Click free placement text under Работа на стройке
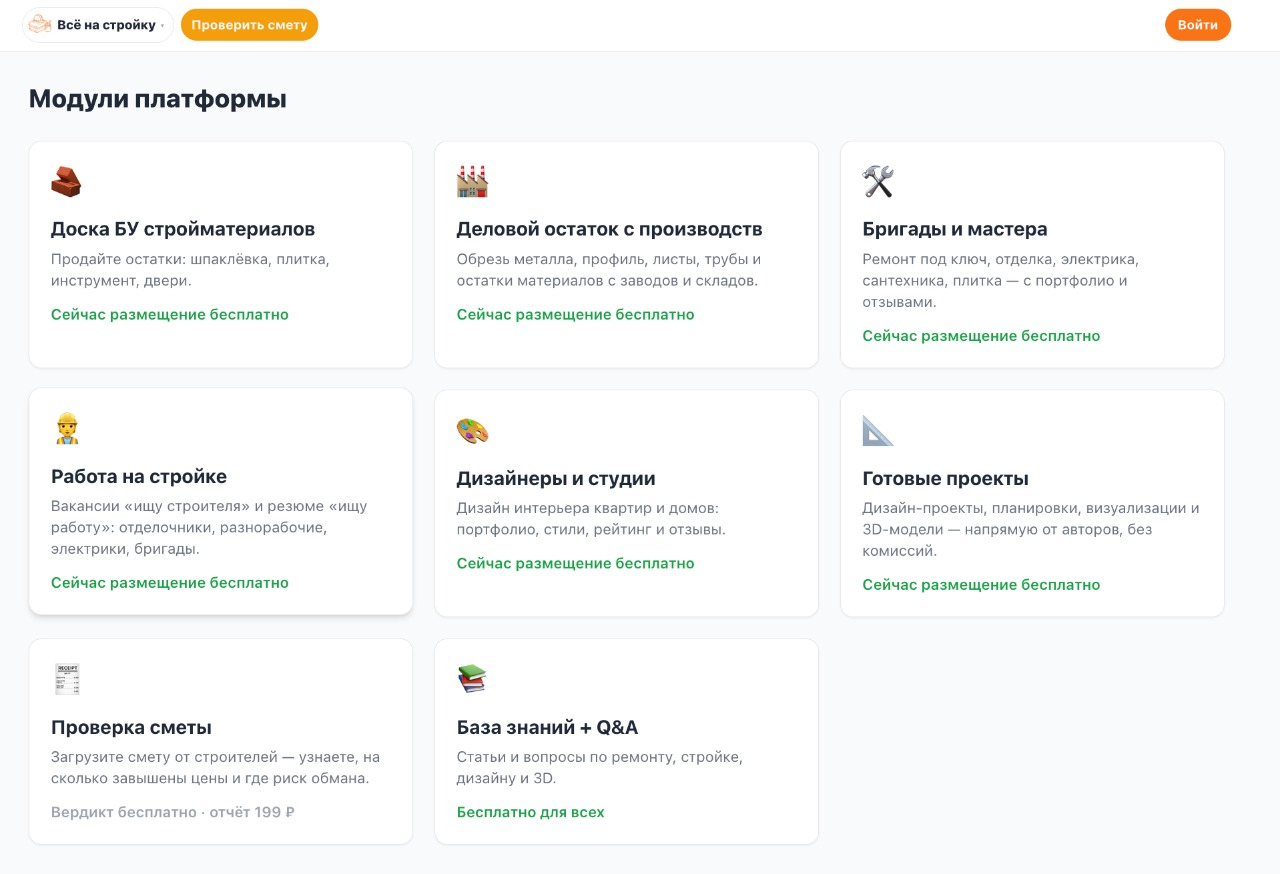This screenshot has height=874, width=1280. pyautogui.click(x=170, y=582)
